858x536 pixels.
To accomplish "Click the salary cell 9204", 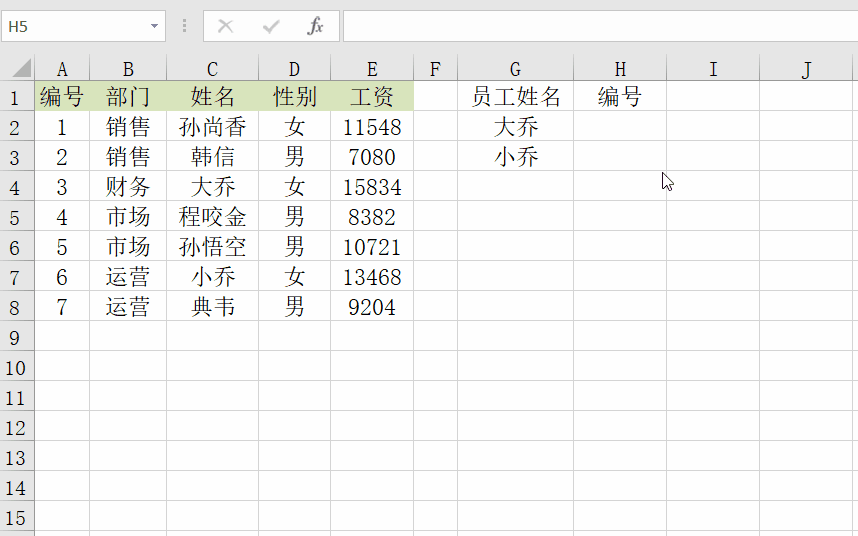I will point(372,307).
